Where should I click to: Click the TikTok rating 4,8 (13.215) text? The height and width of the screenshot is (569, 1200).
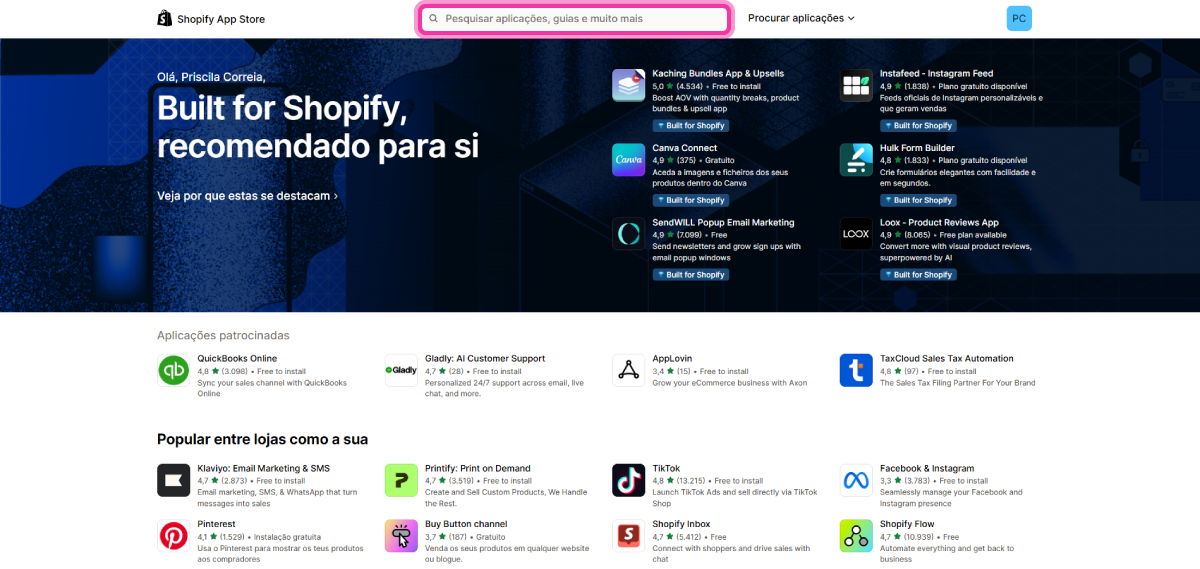(x=680, y=481)
